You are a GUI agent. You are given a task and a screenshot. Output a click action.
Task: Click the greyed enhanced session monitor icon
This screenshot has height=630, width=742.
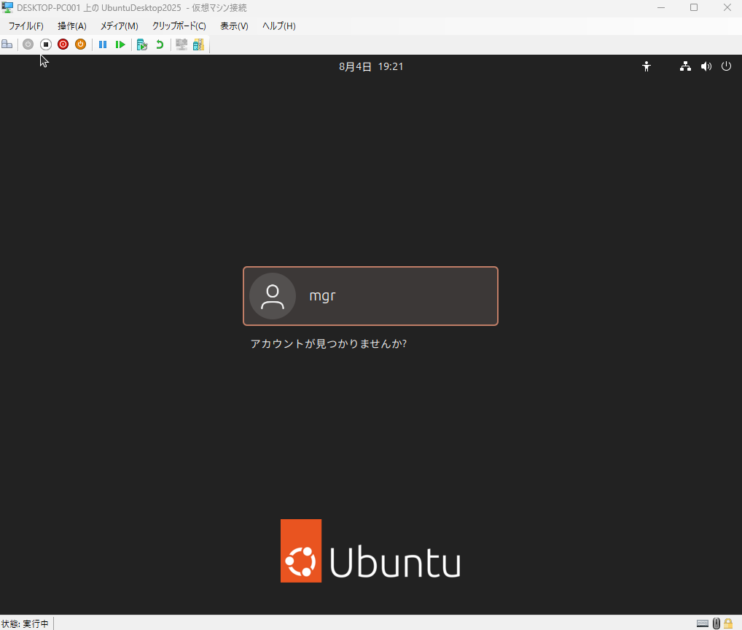[181, 44]
